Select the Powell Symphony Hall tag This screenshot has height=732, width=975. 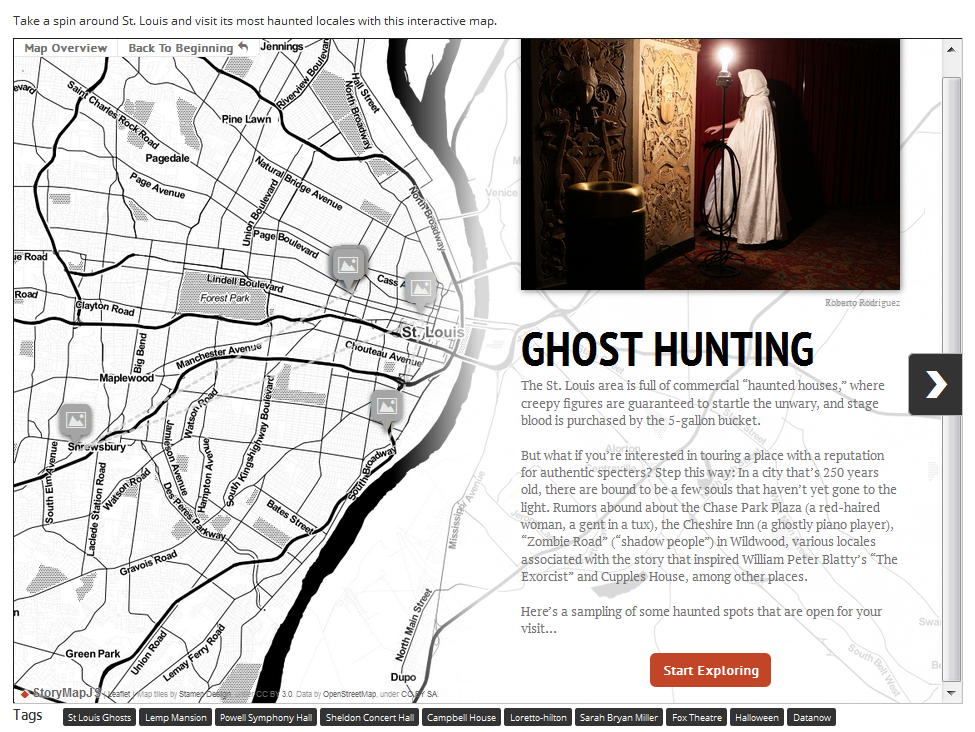(x=266, y=717)
